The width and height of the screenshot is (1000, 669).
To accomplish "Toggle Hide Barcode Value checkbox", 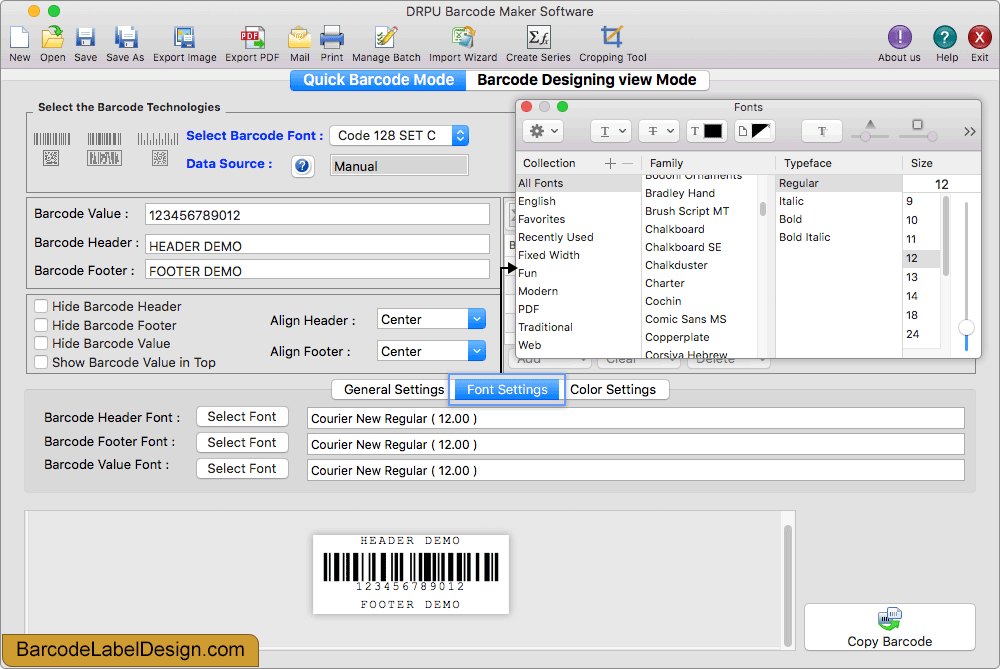I will coord(41,344).
